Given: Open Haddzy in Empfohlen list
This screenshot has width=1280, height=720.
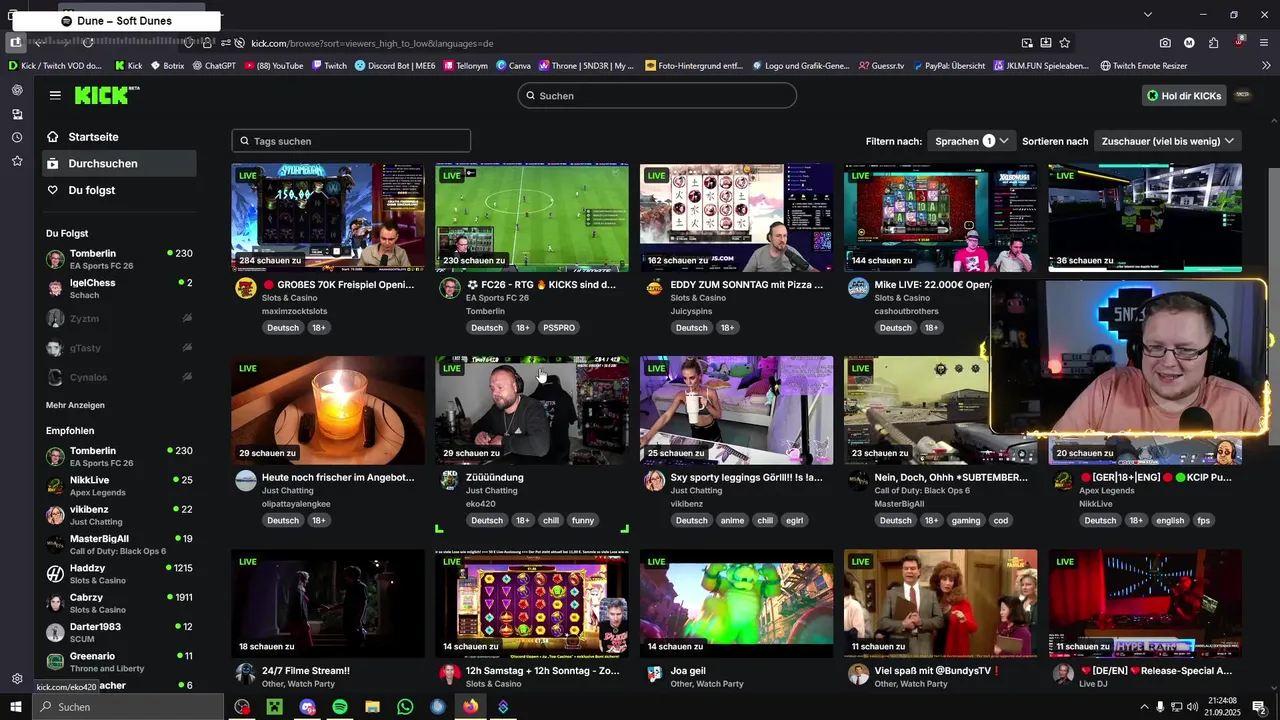Looking at the screenshot, I should tap(119, 574).
